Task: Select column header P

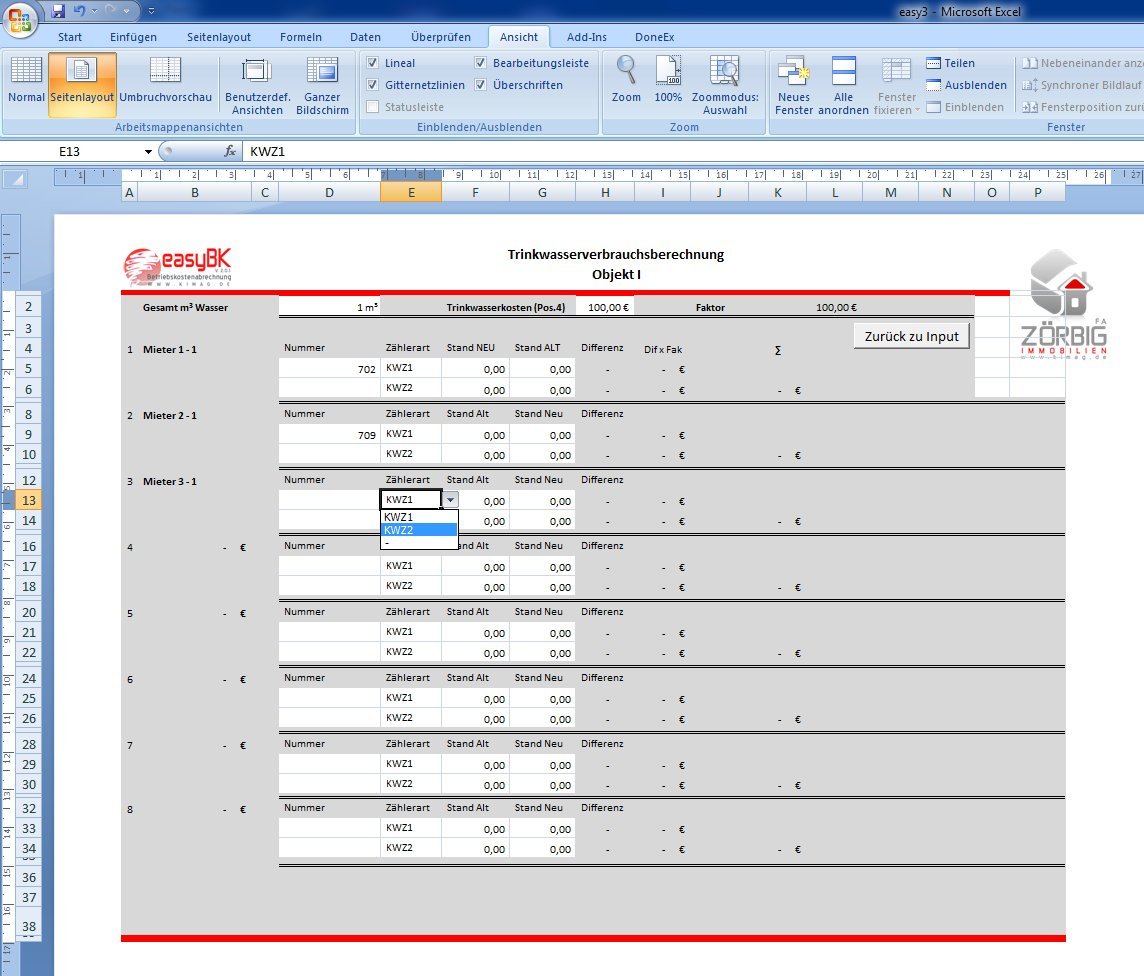Action: 1037,193
